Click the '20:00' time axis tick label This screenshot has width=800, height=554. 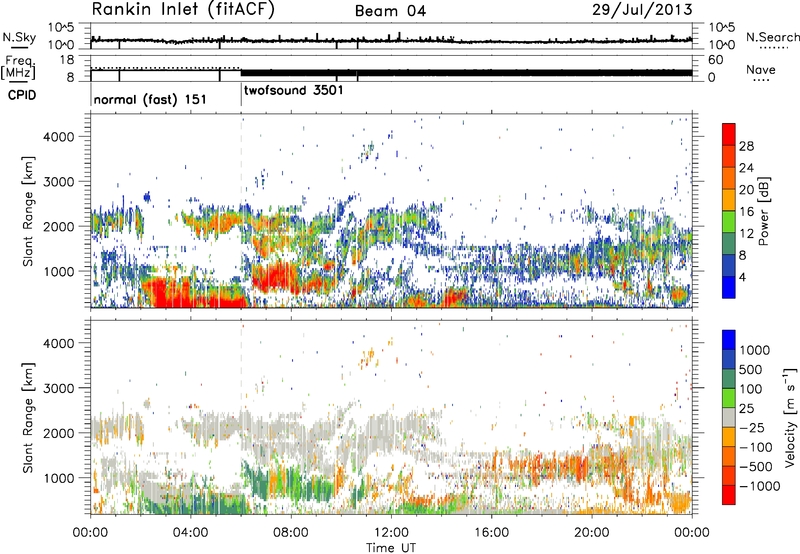point(591,533)
